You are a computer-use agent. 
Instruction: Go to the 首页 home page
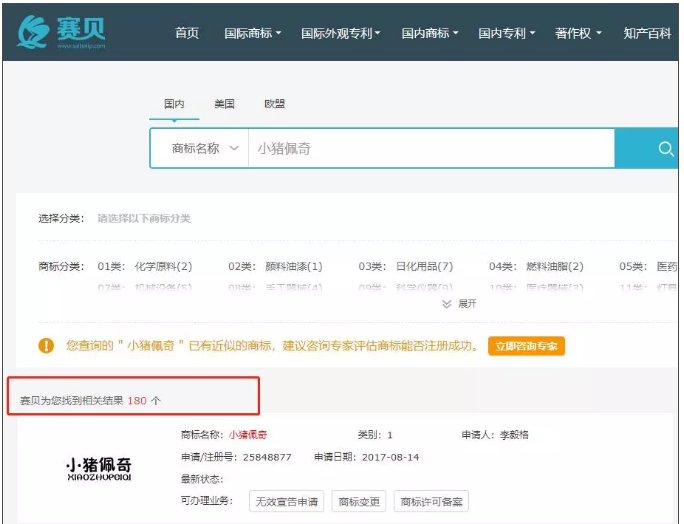187,33
